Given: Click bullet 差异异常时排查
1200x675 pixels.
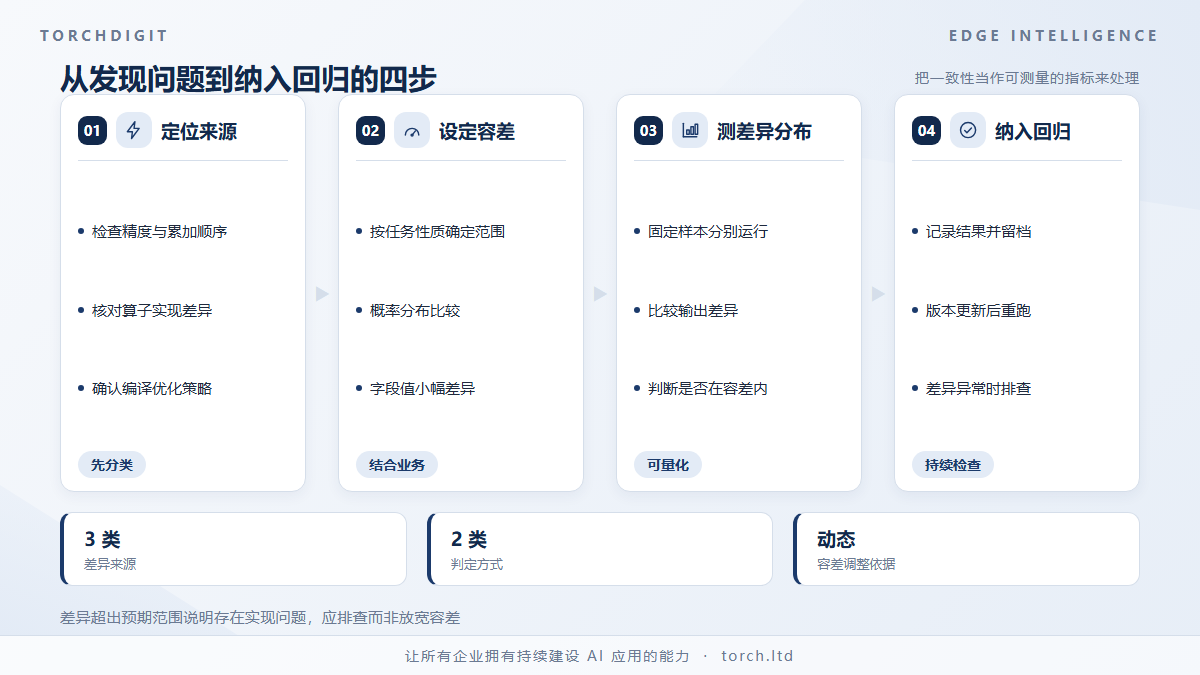Looking at the screenshot, I should (x=979, y=388).
